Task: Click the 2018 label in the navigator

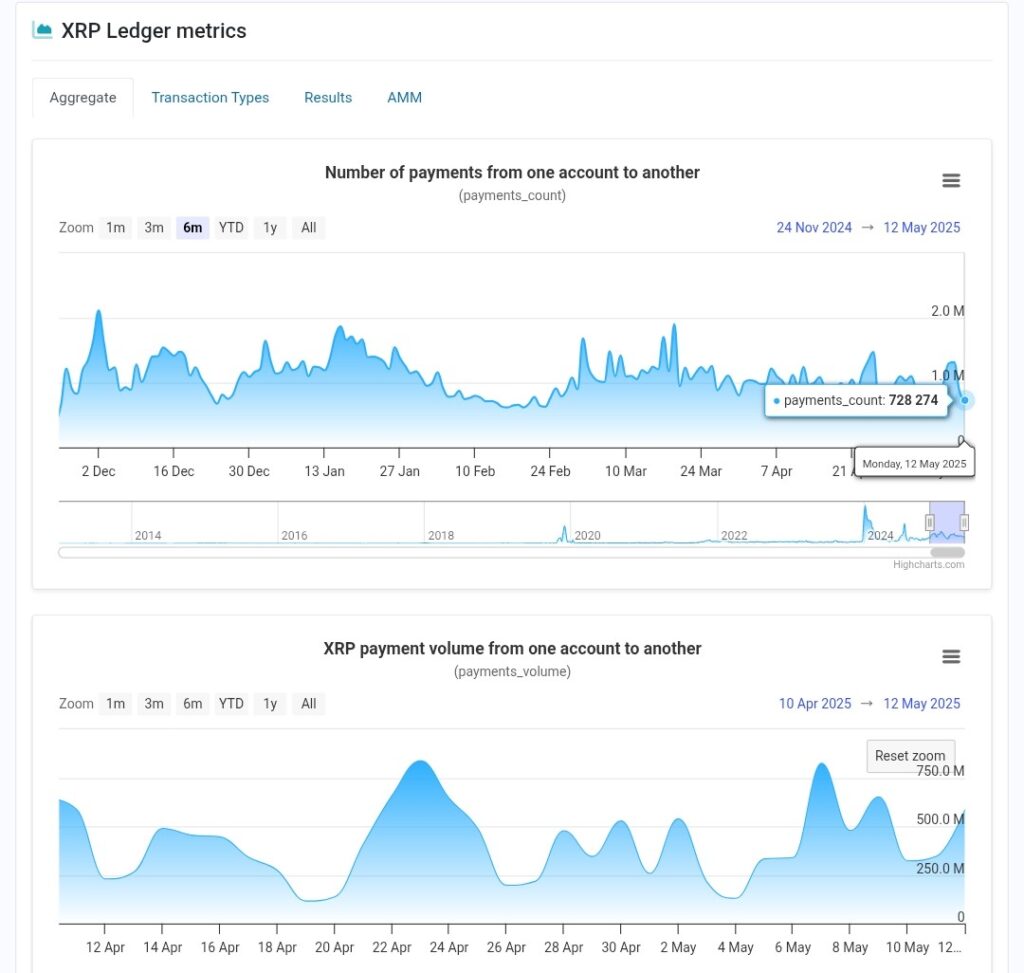Action: [441, 535]
